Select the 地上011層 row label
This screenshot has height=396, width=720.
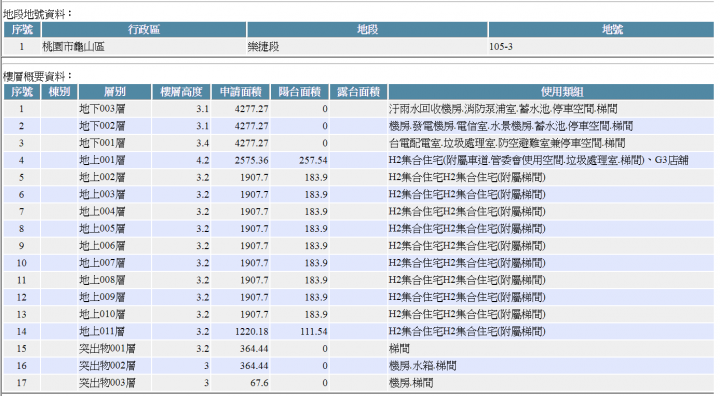[102, 331]
